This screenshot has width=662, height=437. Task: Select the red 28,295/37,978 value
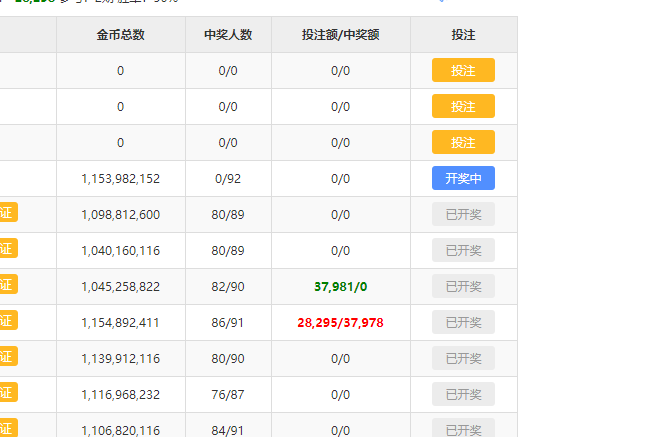click(340, 323)
